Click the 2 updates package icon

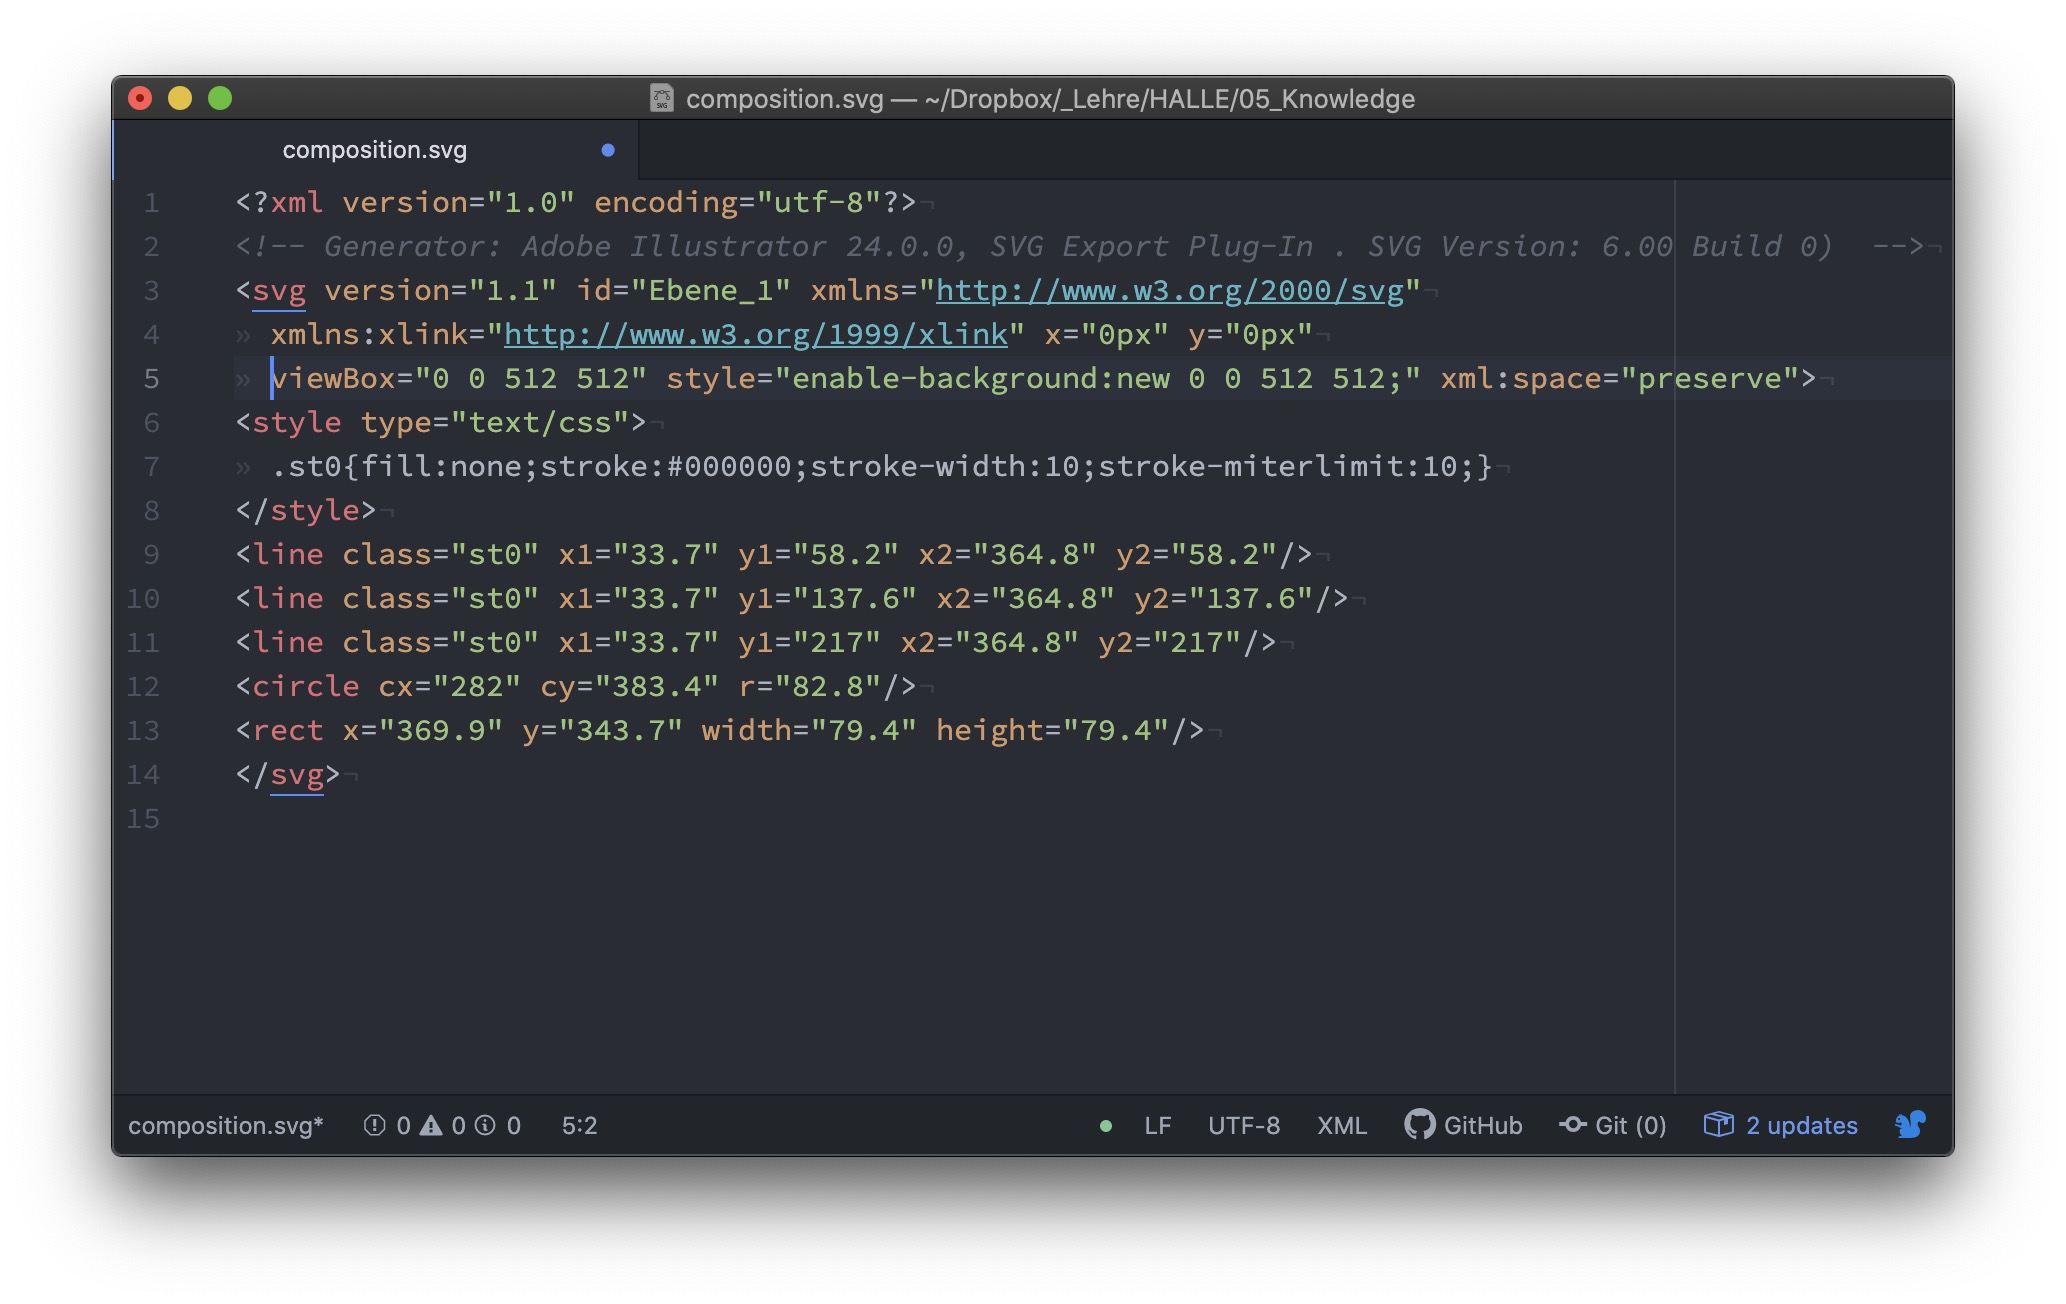coord(1718,1125)
